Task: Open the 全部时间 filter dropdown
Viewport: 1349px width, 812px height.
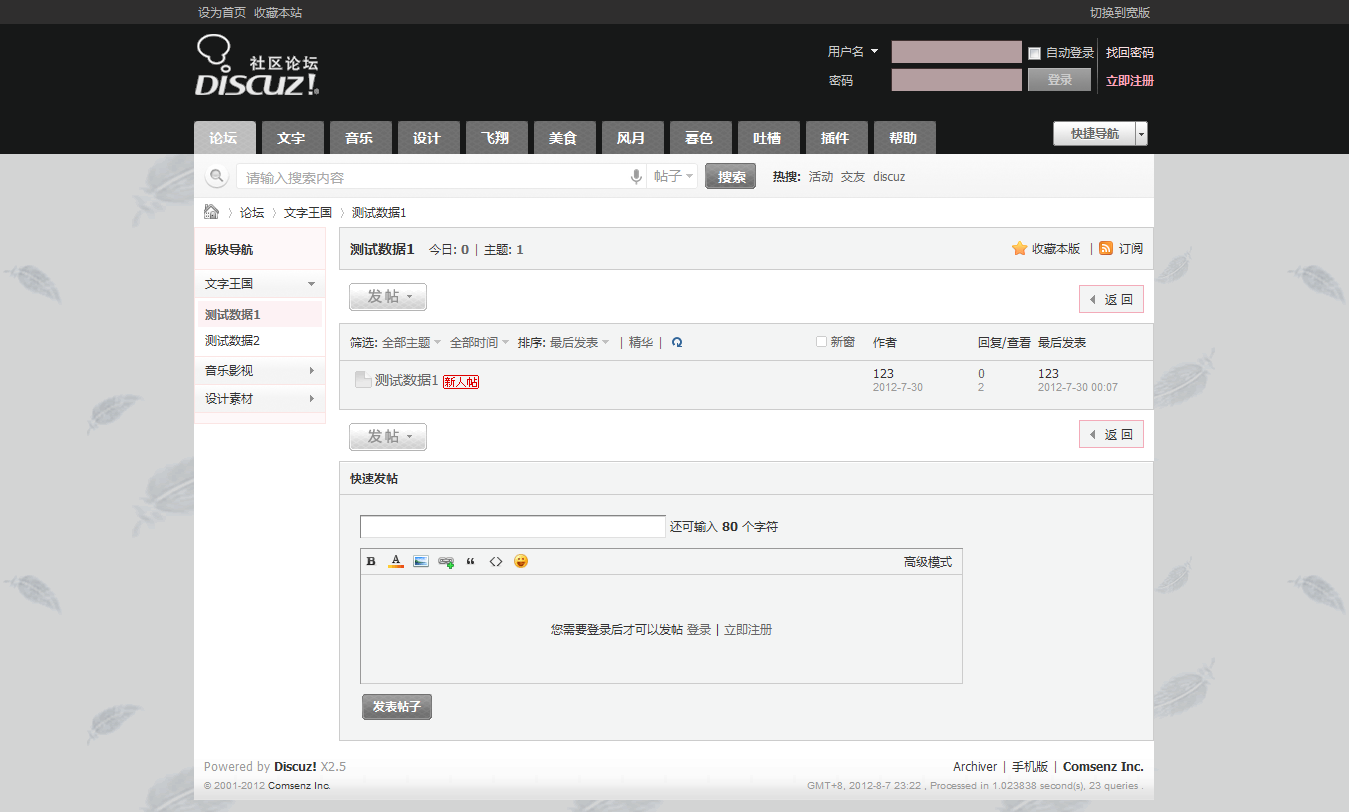Action: click(479, 342)
